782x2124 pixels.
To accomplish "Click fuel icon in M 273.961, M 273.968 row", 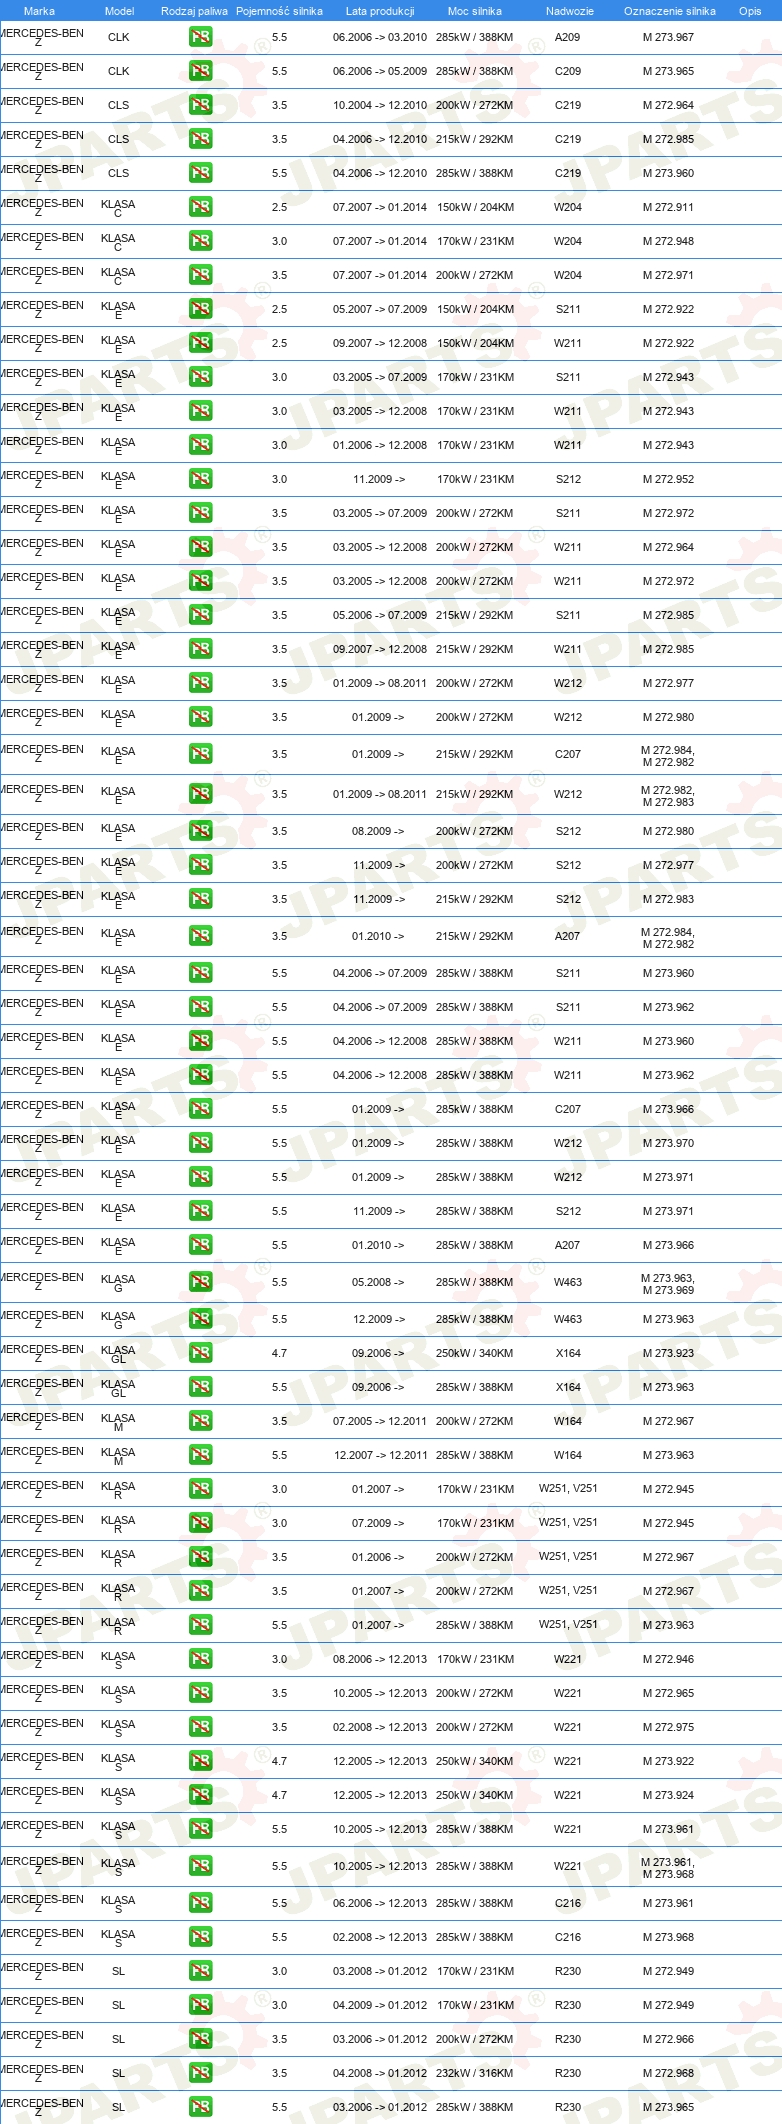I will (x=200, y=1866).
